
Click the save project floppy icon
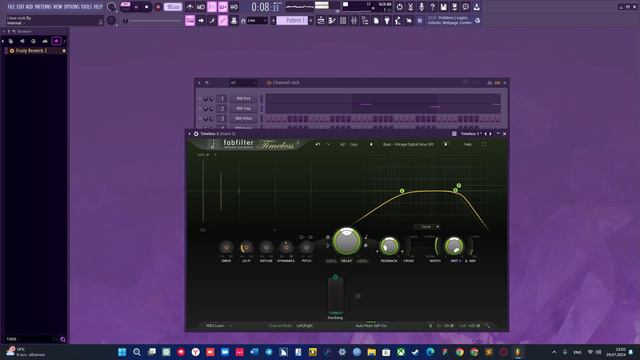click(x=444, y=7)
